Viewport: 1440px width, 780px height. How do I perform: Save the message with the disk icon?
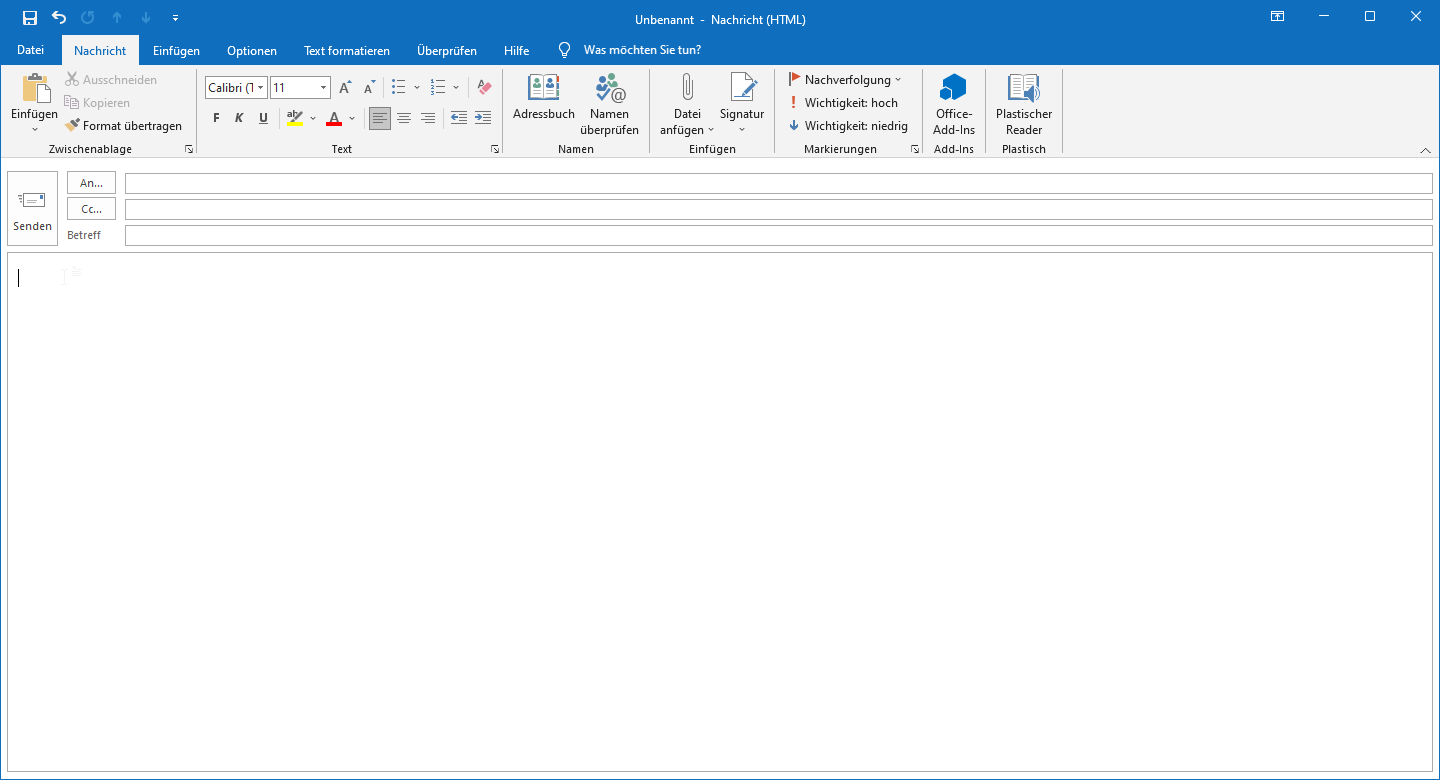pos(30,18)
